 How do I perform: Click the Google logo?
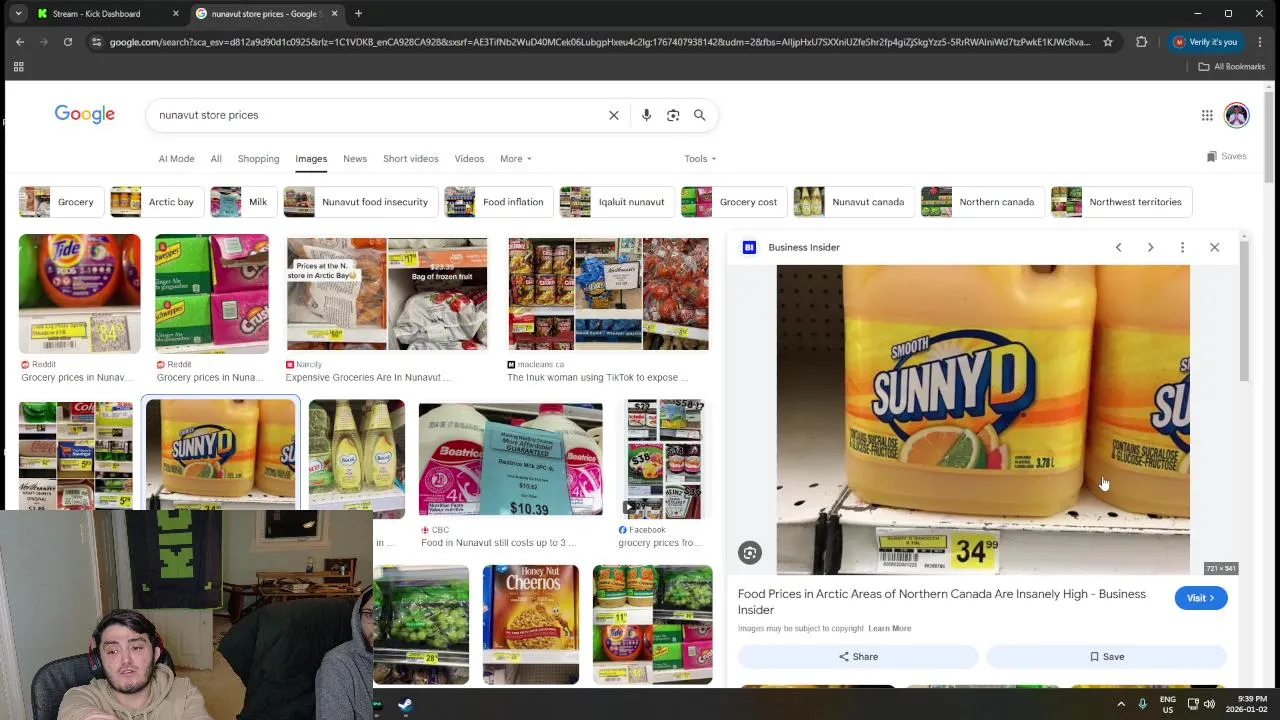click(85, 114)
